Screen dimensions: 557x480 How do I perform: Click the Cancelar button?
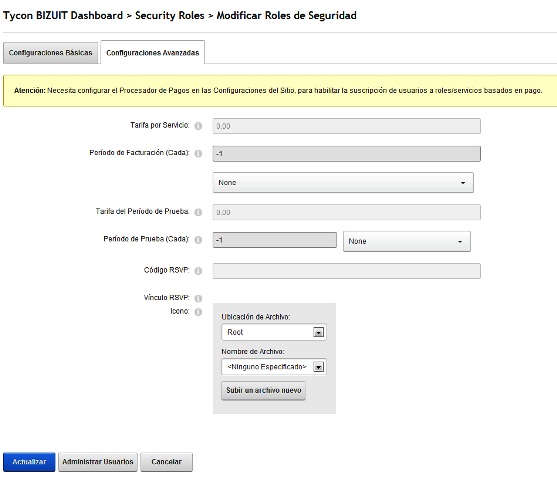tap(166, 462)
